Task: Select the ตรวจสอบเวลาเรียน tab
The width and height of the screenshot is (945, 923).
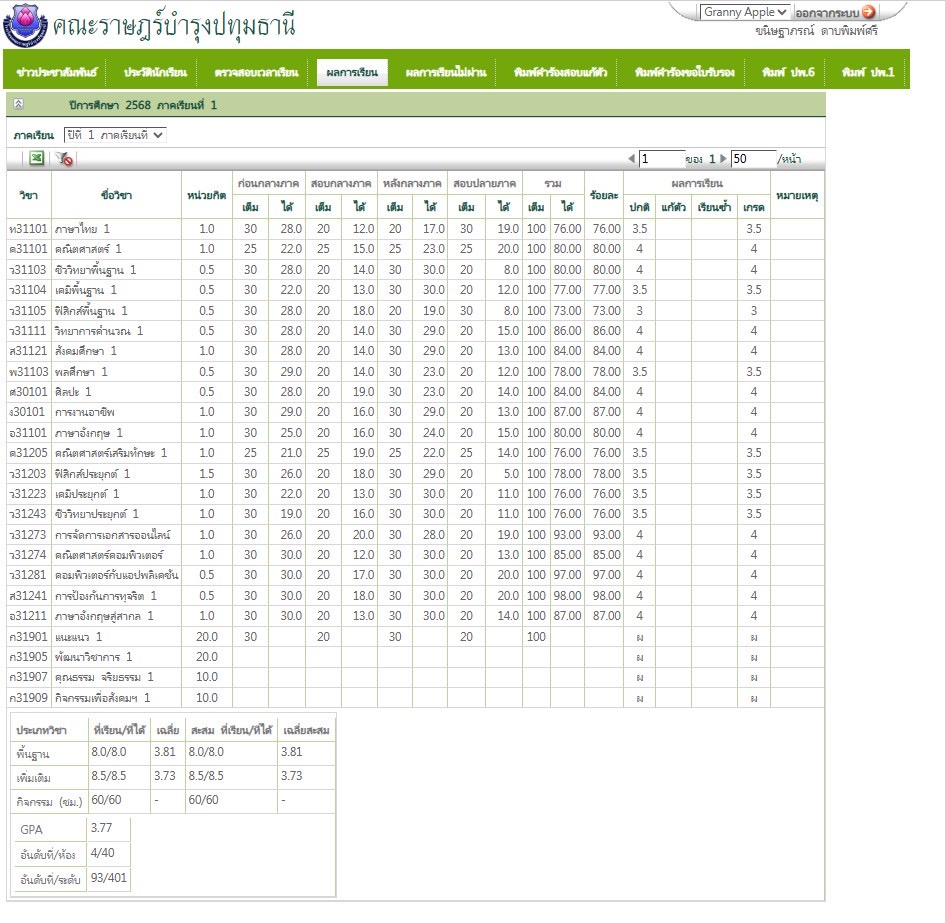Action: [256, 73]
